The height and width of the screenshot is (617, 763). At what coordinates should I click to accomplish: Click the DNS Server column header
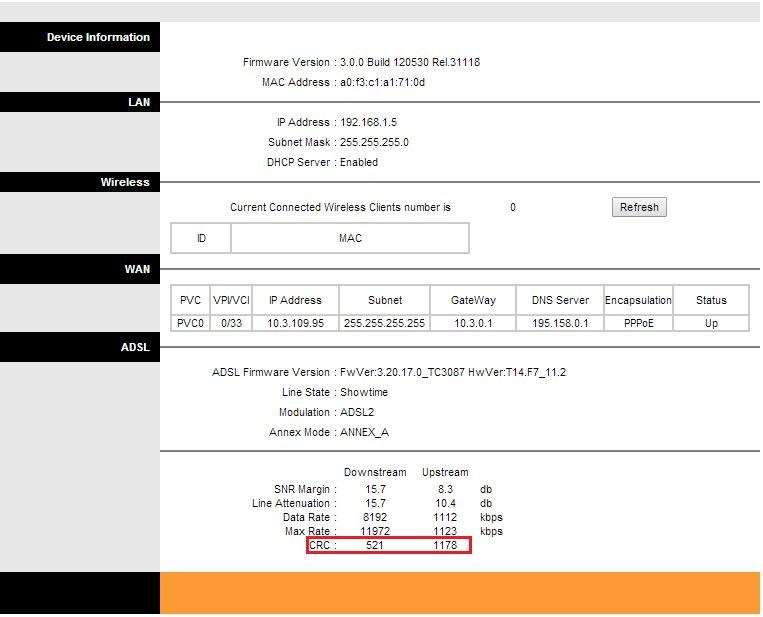[558, 300]
